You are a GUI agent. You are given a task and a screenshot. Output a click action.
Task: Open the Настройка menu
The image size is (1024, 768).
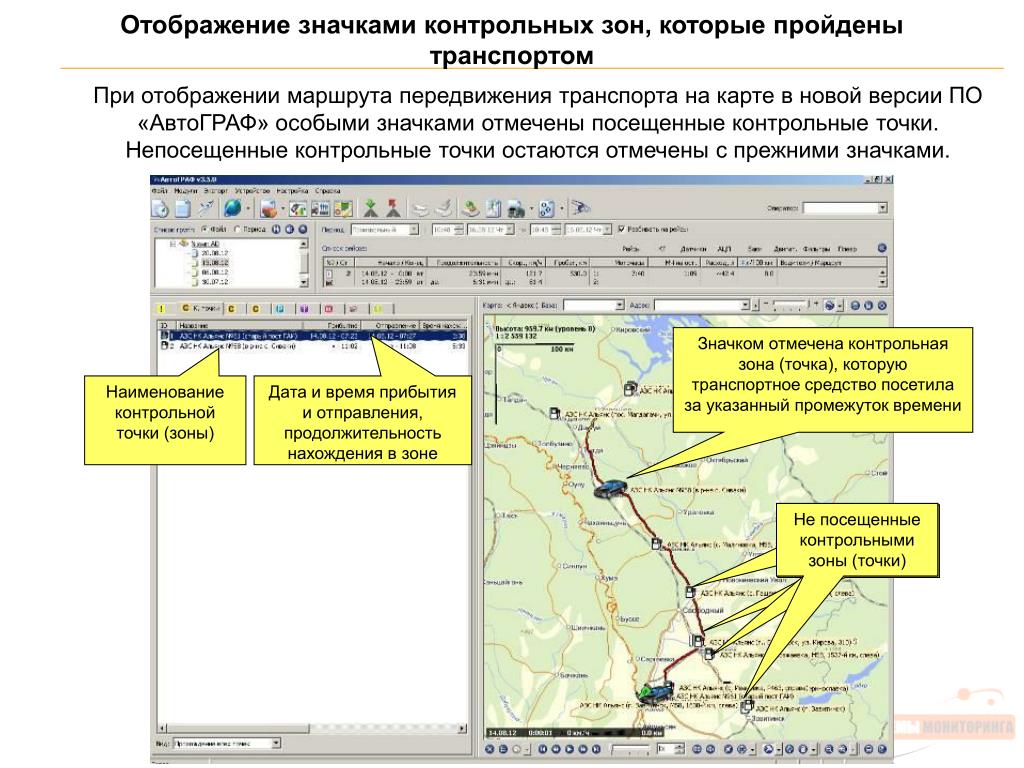[x=292, y=191]
